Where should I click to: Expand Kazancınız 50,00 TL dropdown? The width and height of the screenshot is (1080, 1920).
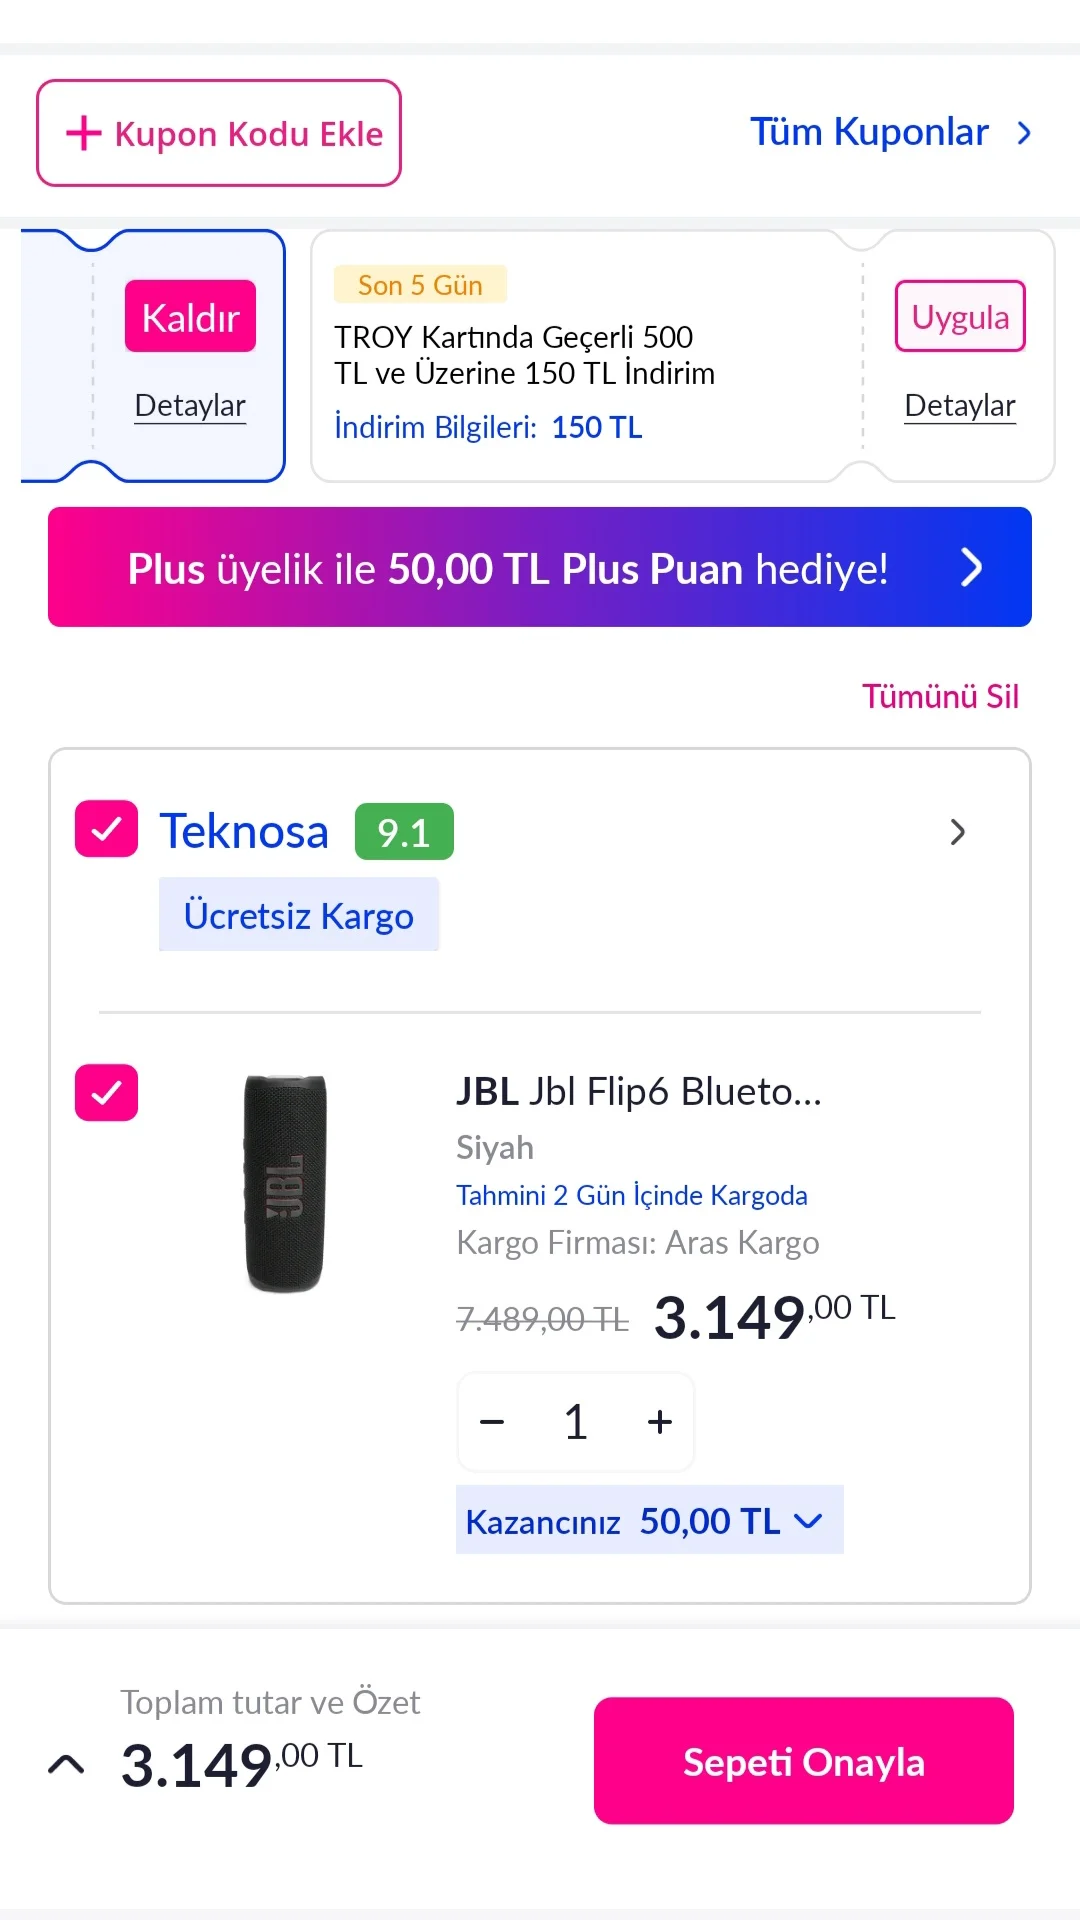click(x=808, y=1521)
